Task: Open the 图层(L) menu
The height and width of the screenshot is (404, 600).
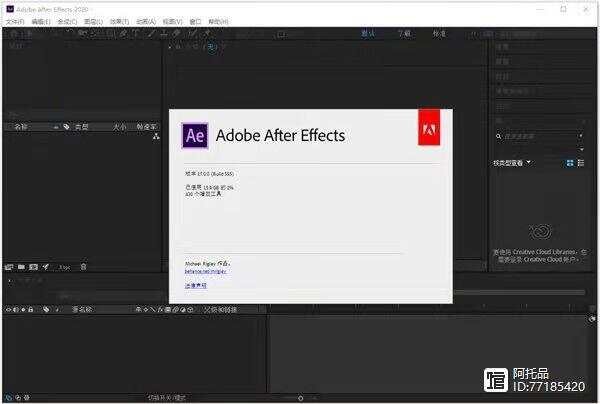Action: pos(93,22)
